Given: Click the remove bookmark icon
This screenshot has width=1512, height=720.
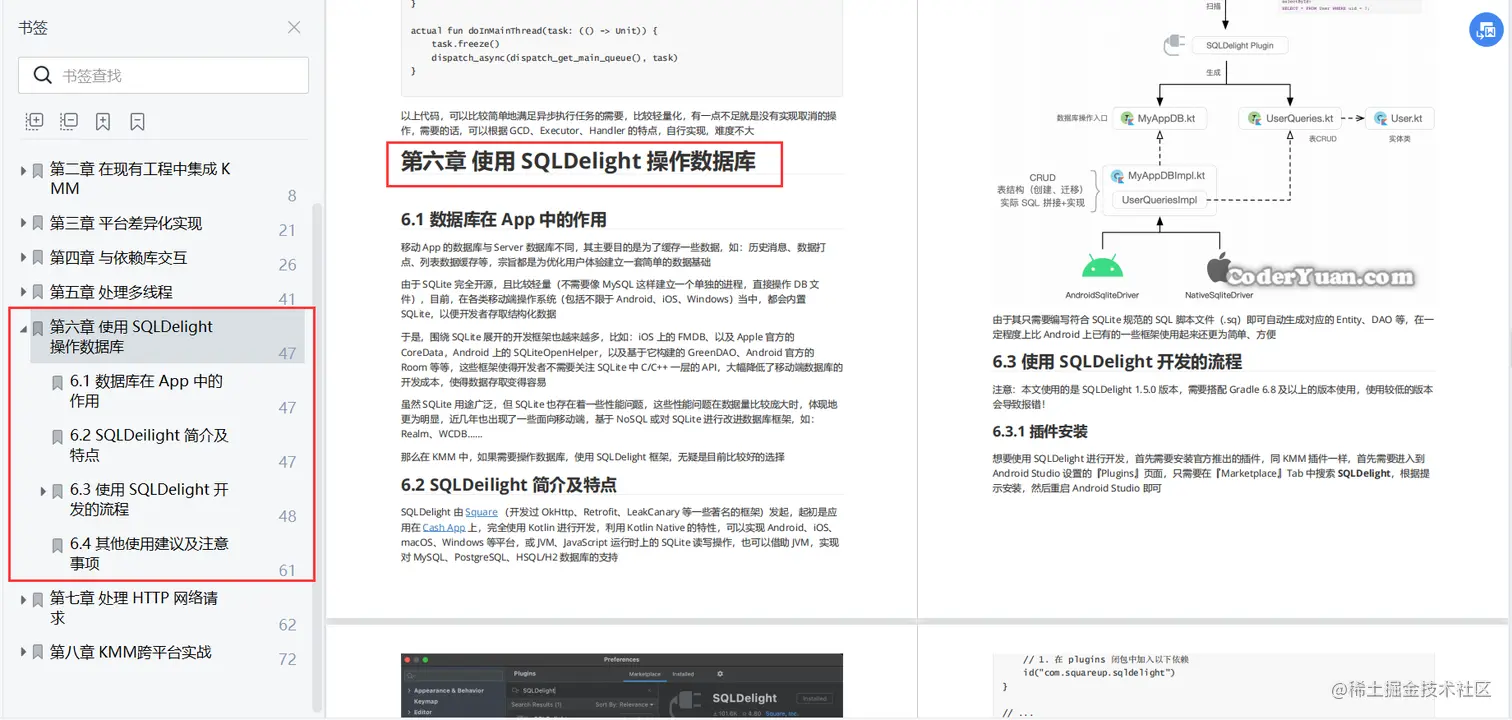Looking at the screenshot, I should [137, 121].
